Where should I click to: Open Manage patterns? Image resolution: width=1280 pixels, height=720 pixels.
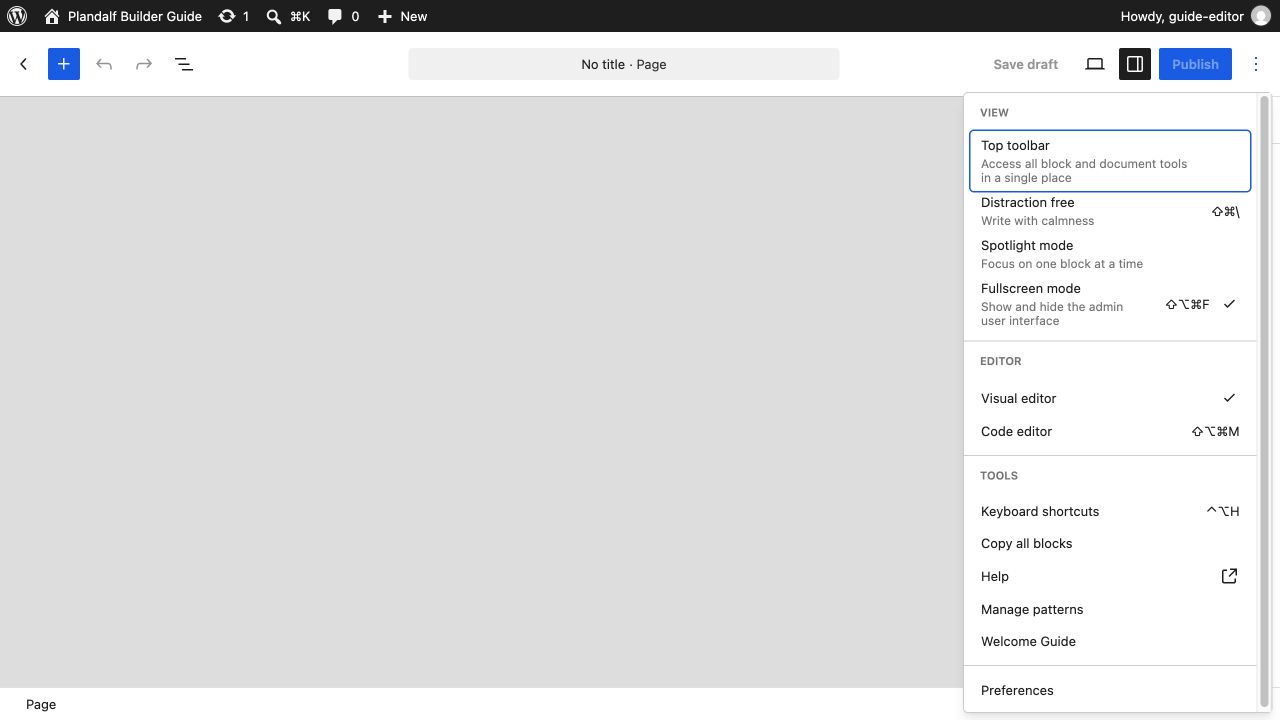click(1110, 609)
